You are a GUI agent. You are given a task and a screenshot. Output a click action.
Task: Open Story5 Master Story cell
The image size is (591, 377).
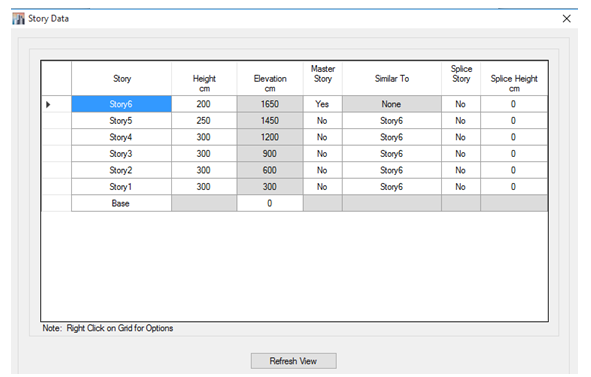tap(323, 121)
